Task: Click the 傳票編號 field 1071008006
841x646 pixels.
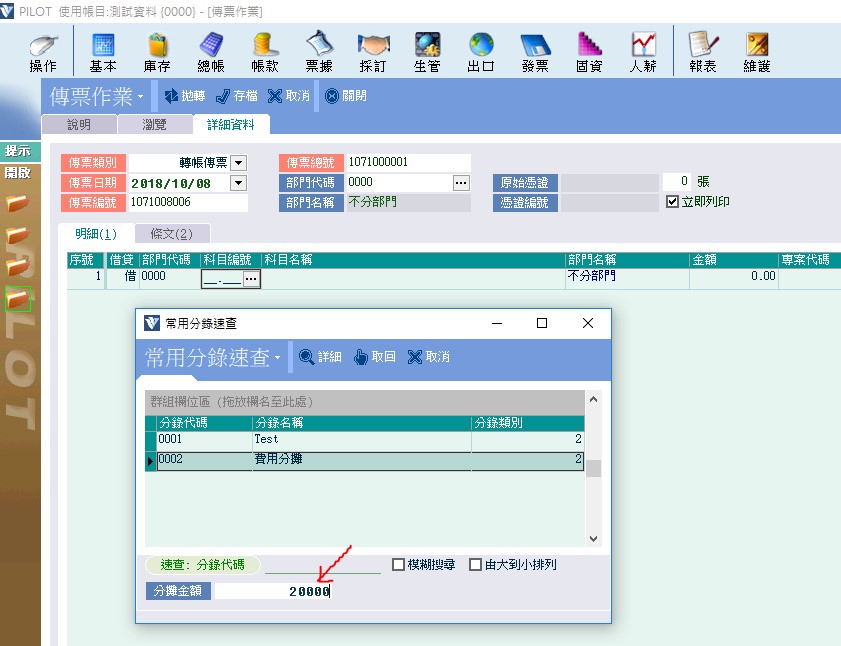Action: (x=188, y=202)
